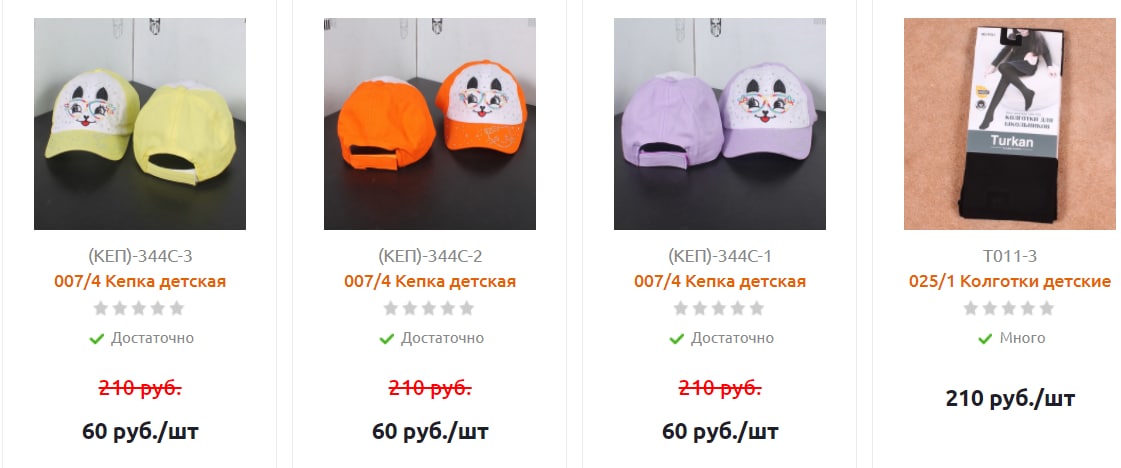Give T011-3 tights two stars
This screenshot has width=1121, height=468.
[x=990, y=309]
